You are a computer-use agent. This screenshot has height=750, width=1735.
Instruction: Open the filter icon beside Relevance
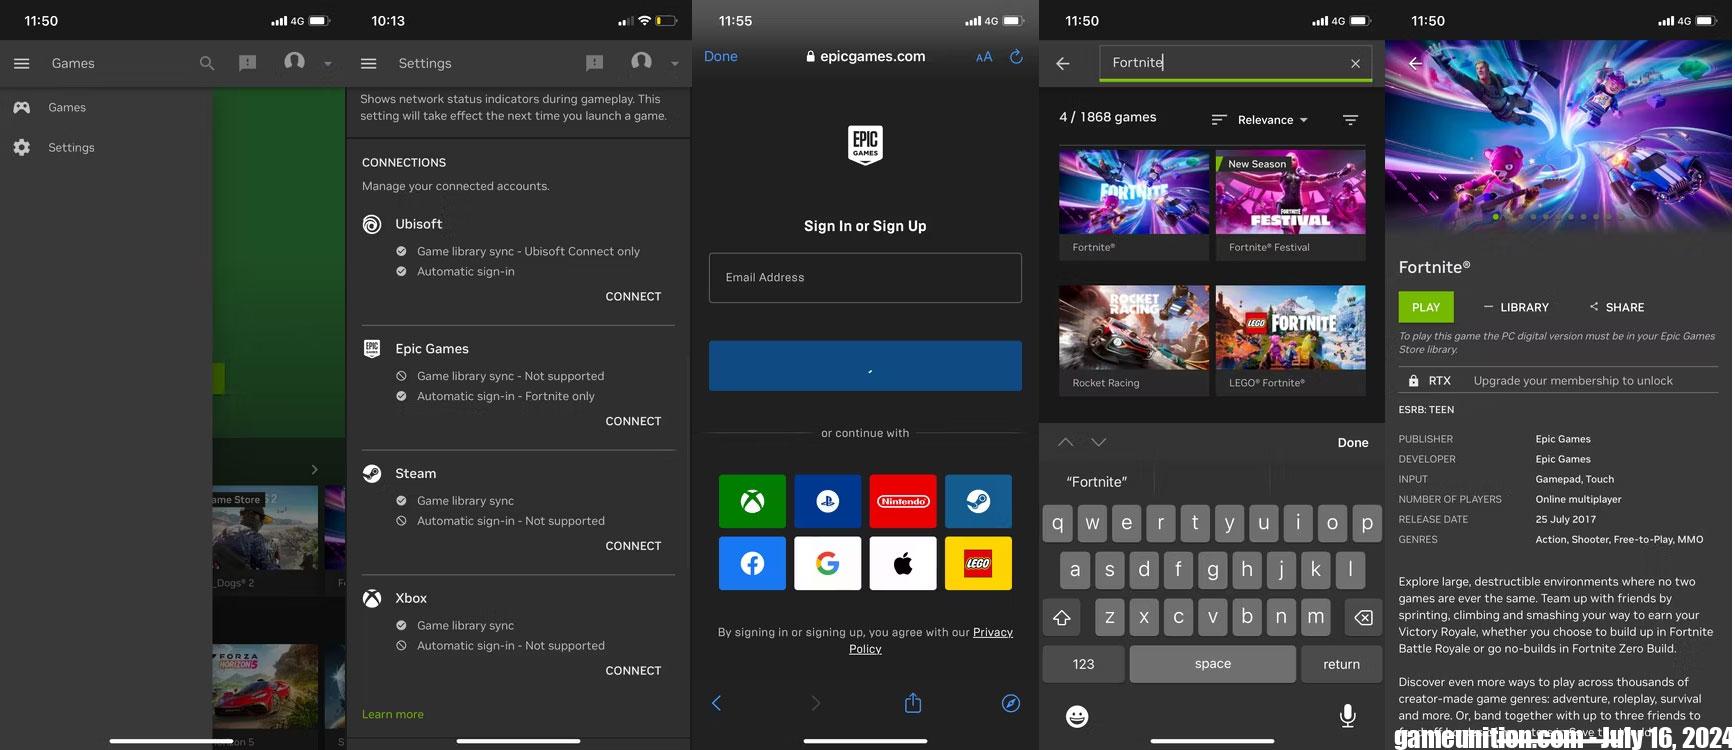click(1350, 120)
